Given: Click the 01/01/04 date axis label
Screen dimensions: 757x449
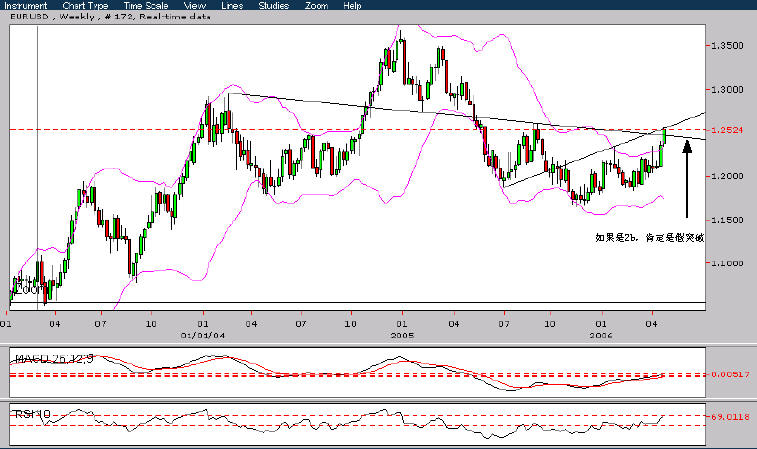Looking at the screenshot, I should 203,335.
